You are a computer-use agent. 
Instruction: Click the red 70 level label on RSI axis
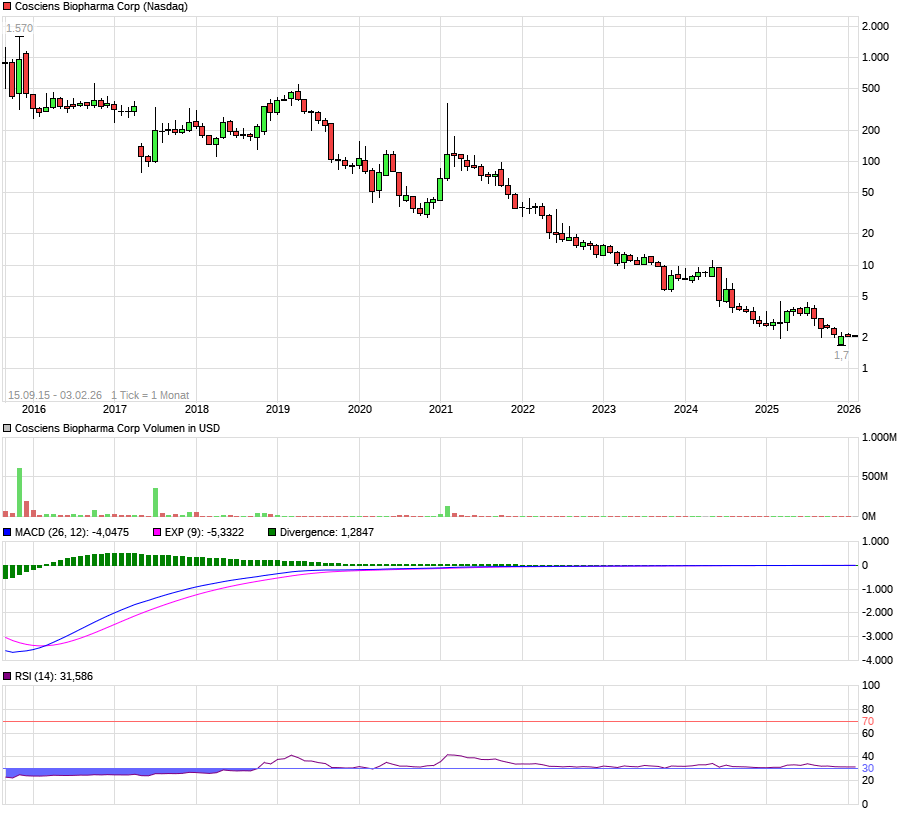click(868, 721)
